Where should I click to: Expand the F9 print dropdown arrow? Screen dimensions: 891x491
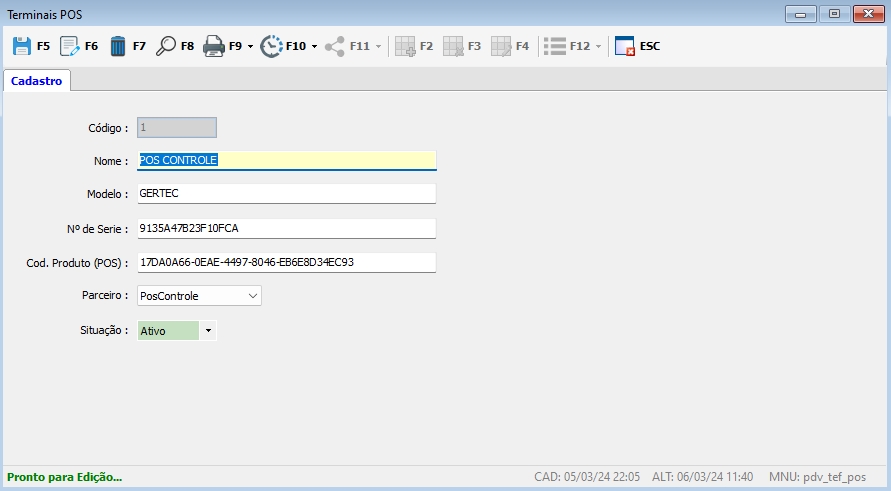point(250,47)
